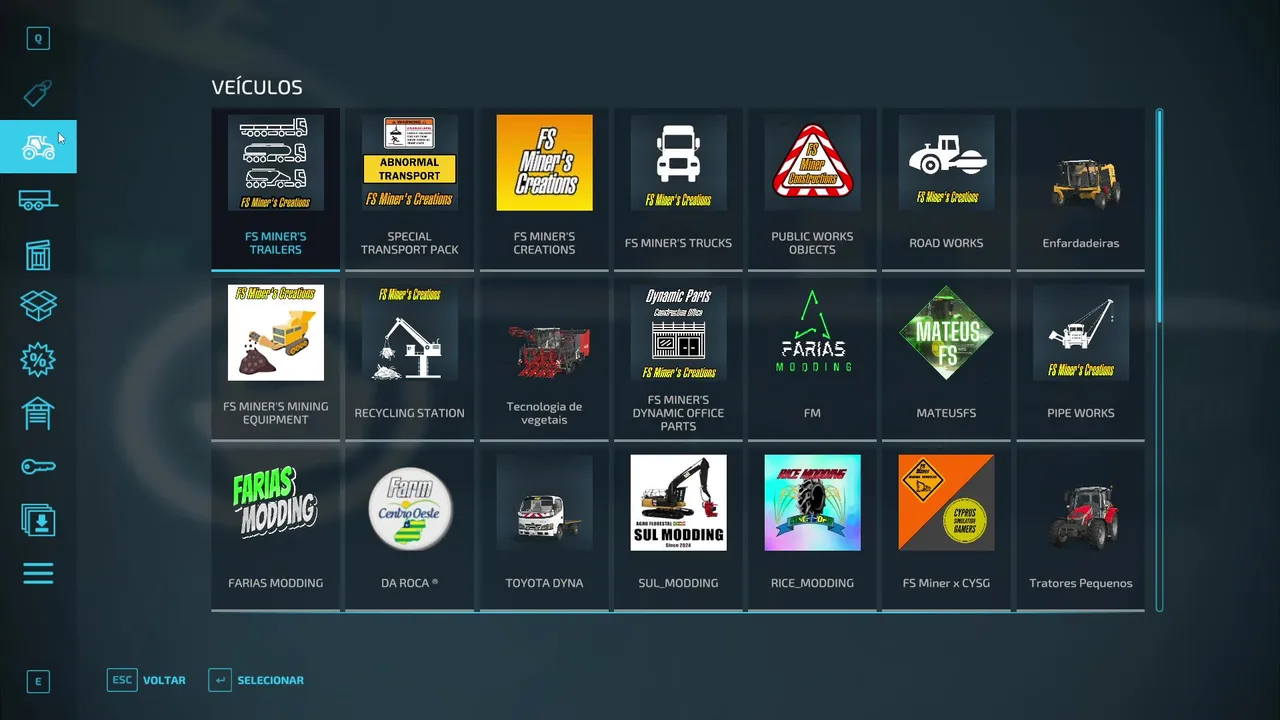Screen dimensions: 1280x720
Task: Click the Selecionar enter button
Action: 256,680
